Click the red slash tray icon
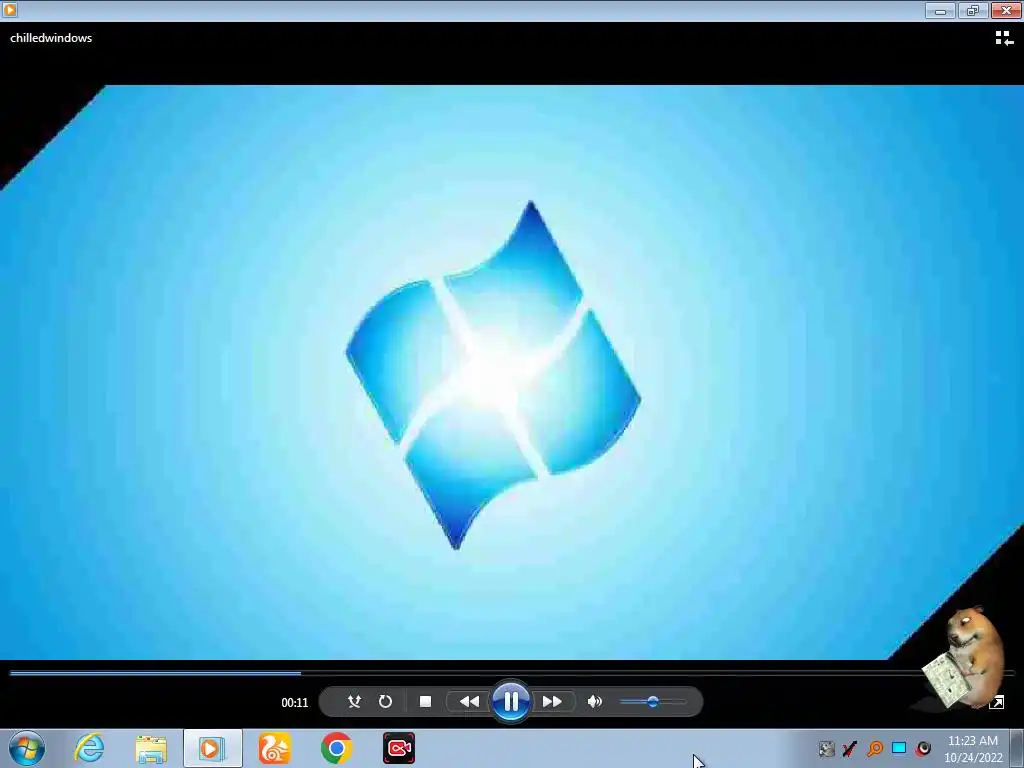 coord(850,748)
